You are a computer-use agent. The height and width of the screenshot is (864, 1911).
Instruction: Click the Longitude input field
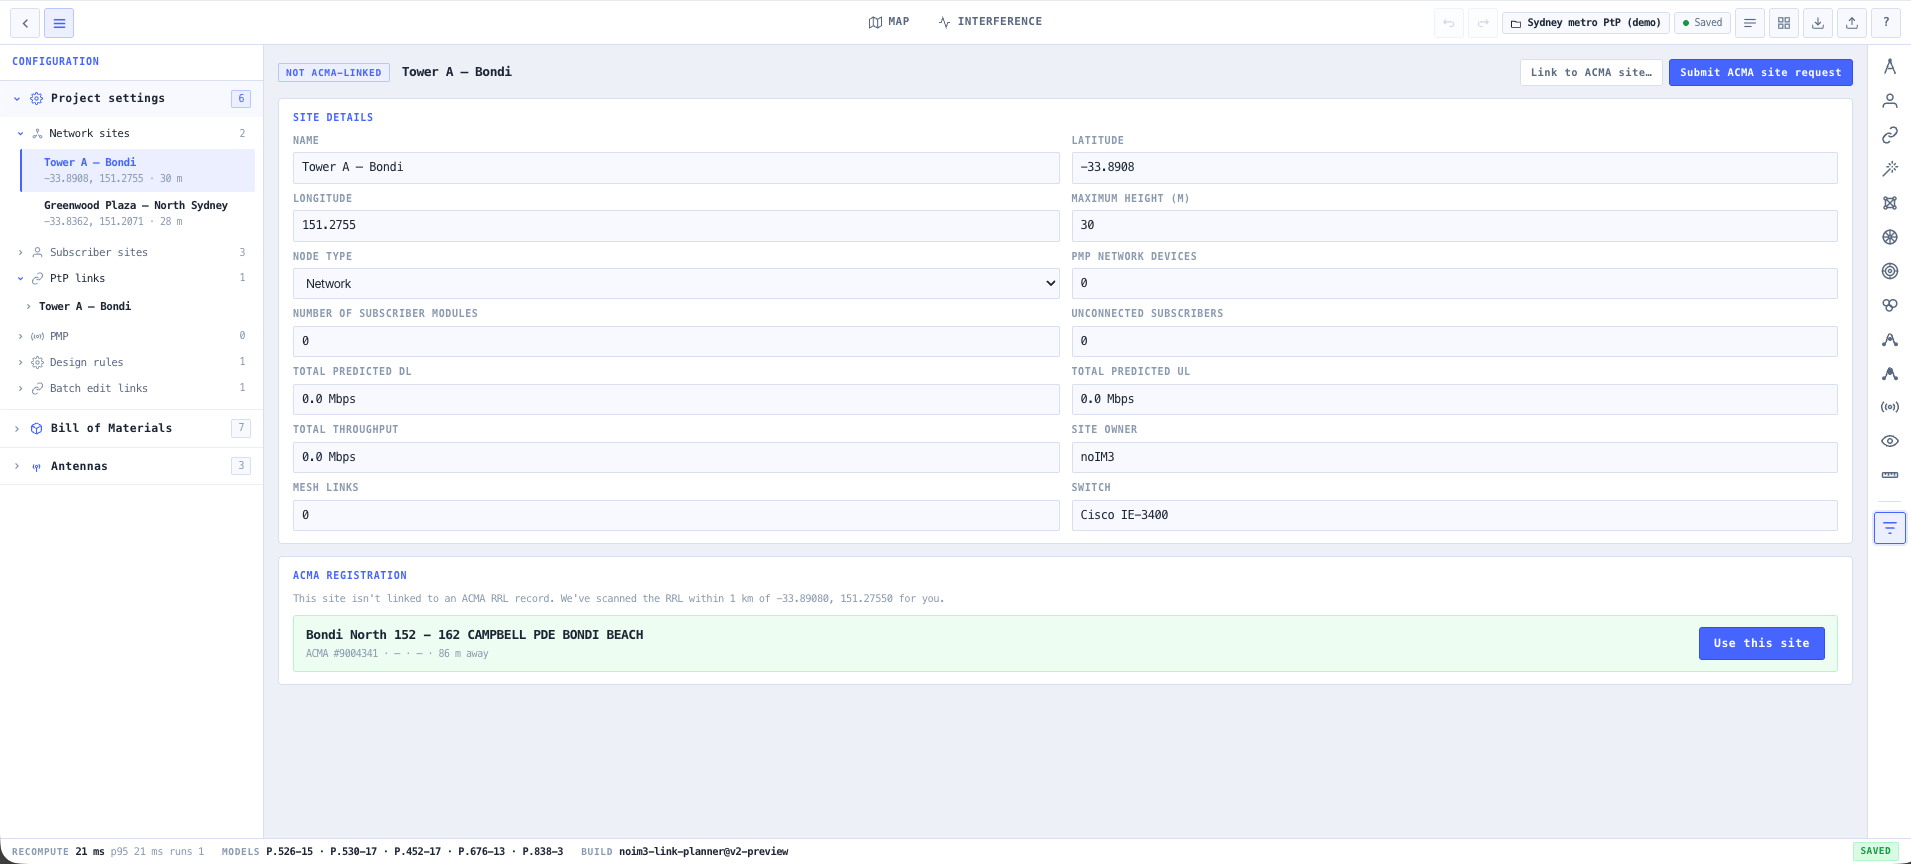[676, 225]
